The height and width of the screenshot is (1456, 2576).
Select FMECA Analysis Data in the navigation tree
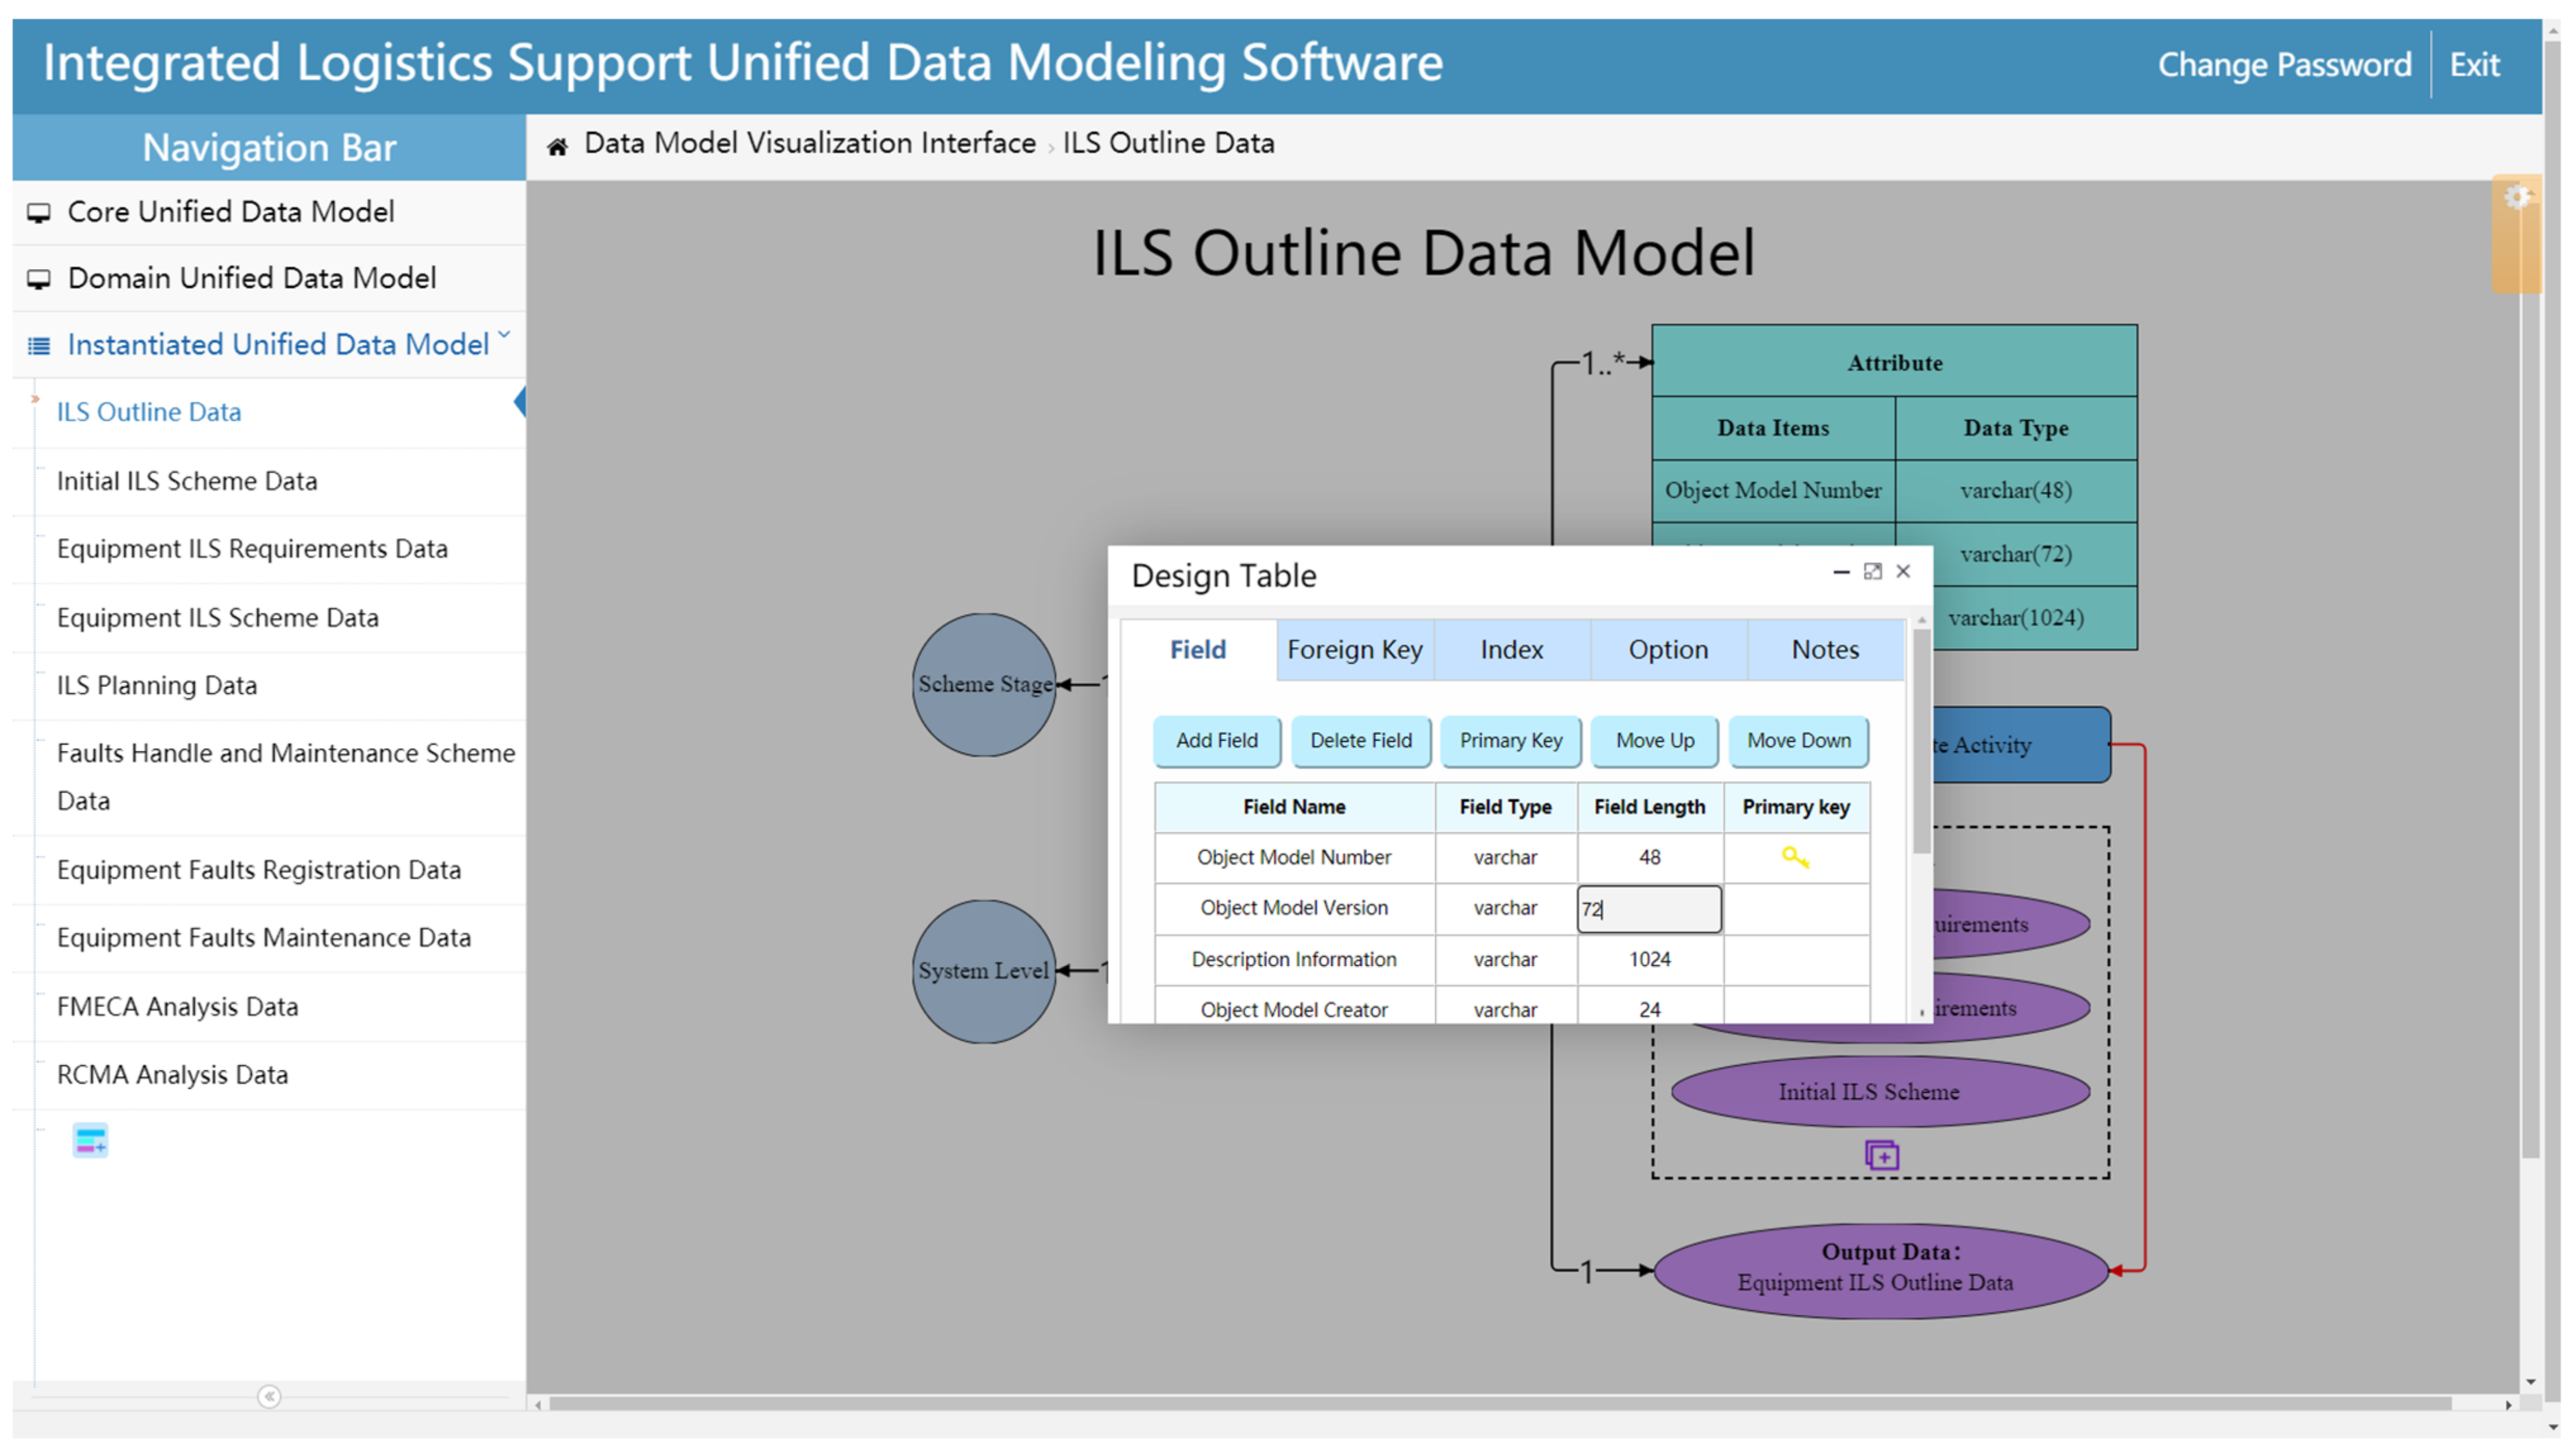point(177,1006)
